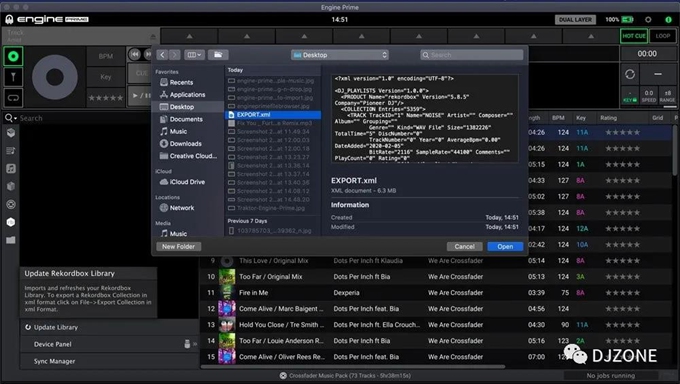Select track 10 Too Far / Original Mix
This screenshot has width=680, height=384.
tap(270, 277)
